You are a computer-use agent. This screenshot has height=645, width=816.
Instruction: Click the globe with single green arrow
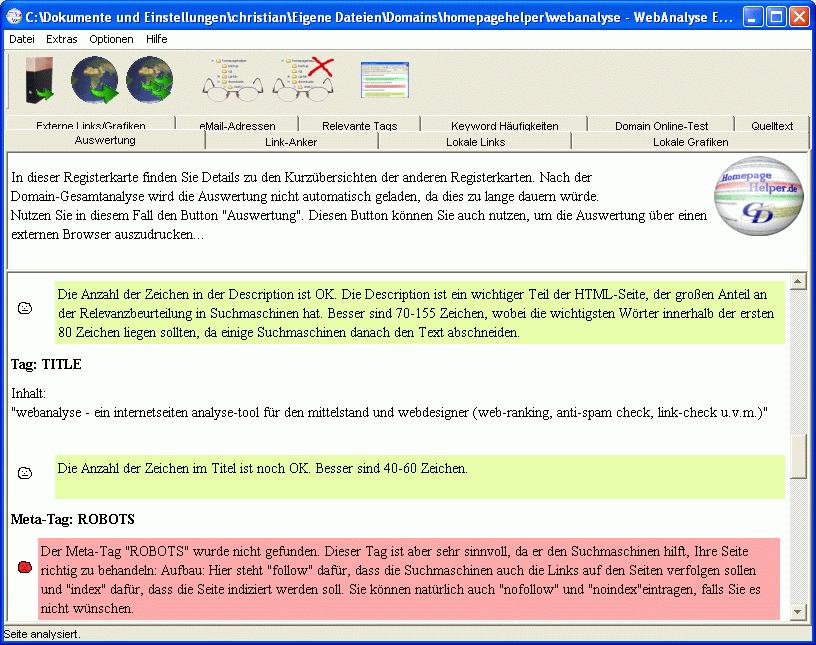95,80
